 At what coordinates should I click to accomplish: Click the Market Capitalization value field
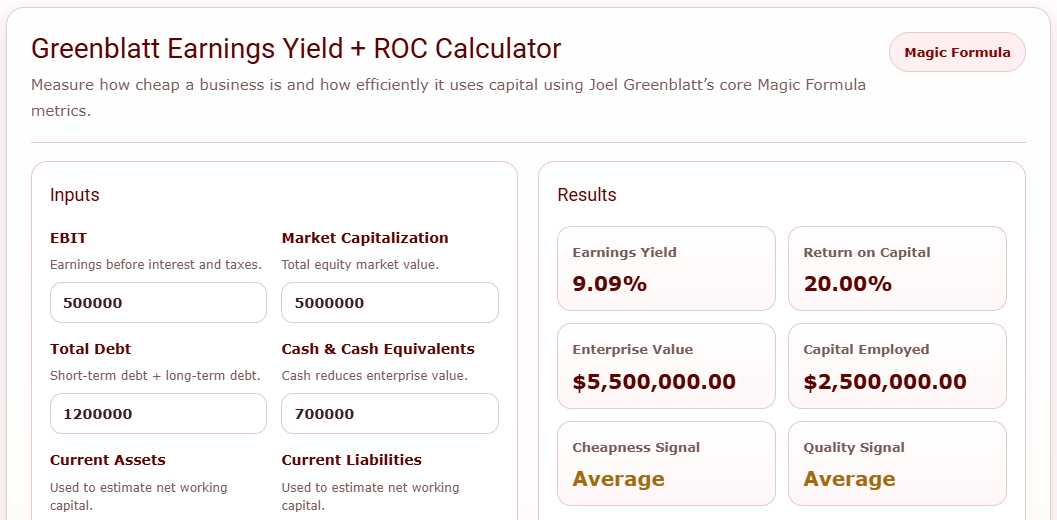coord(389,303)
